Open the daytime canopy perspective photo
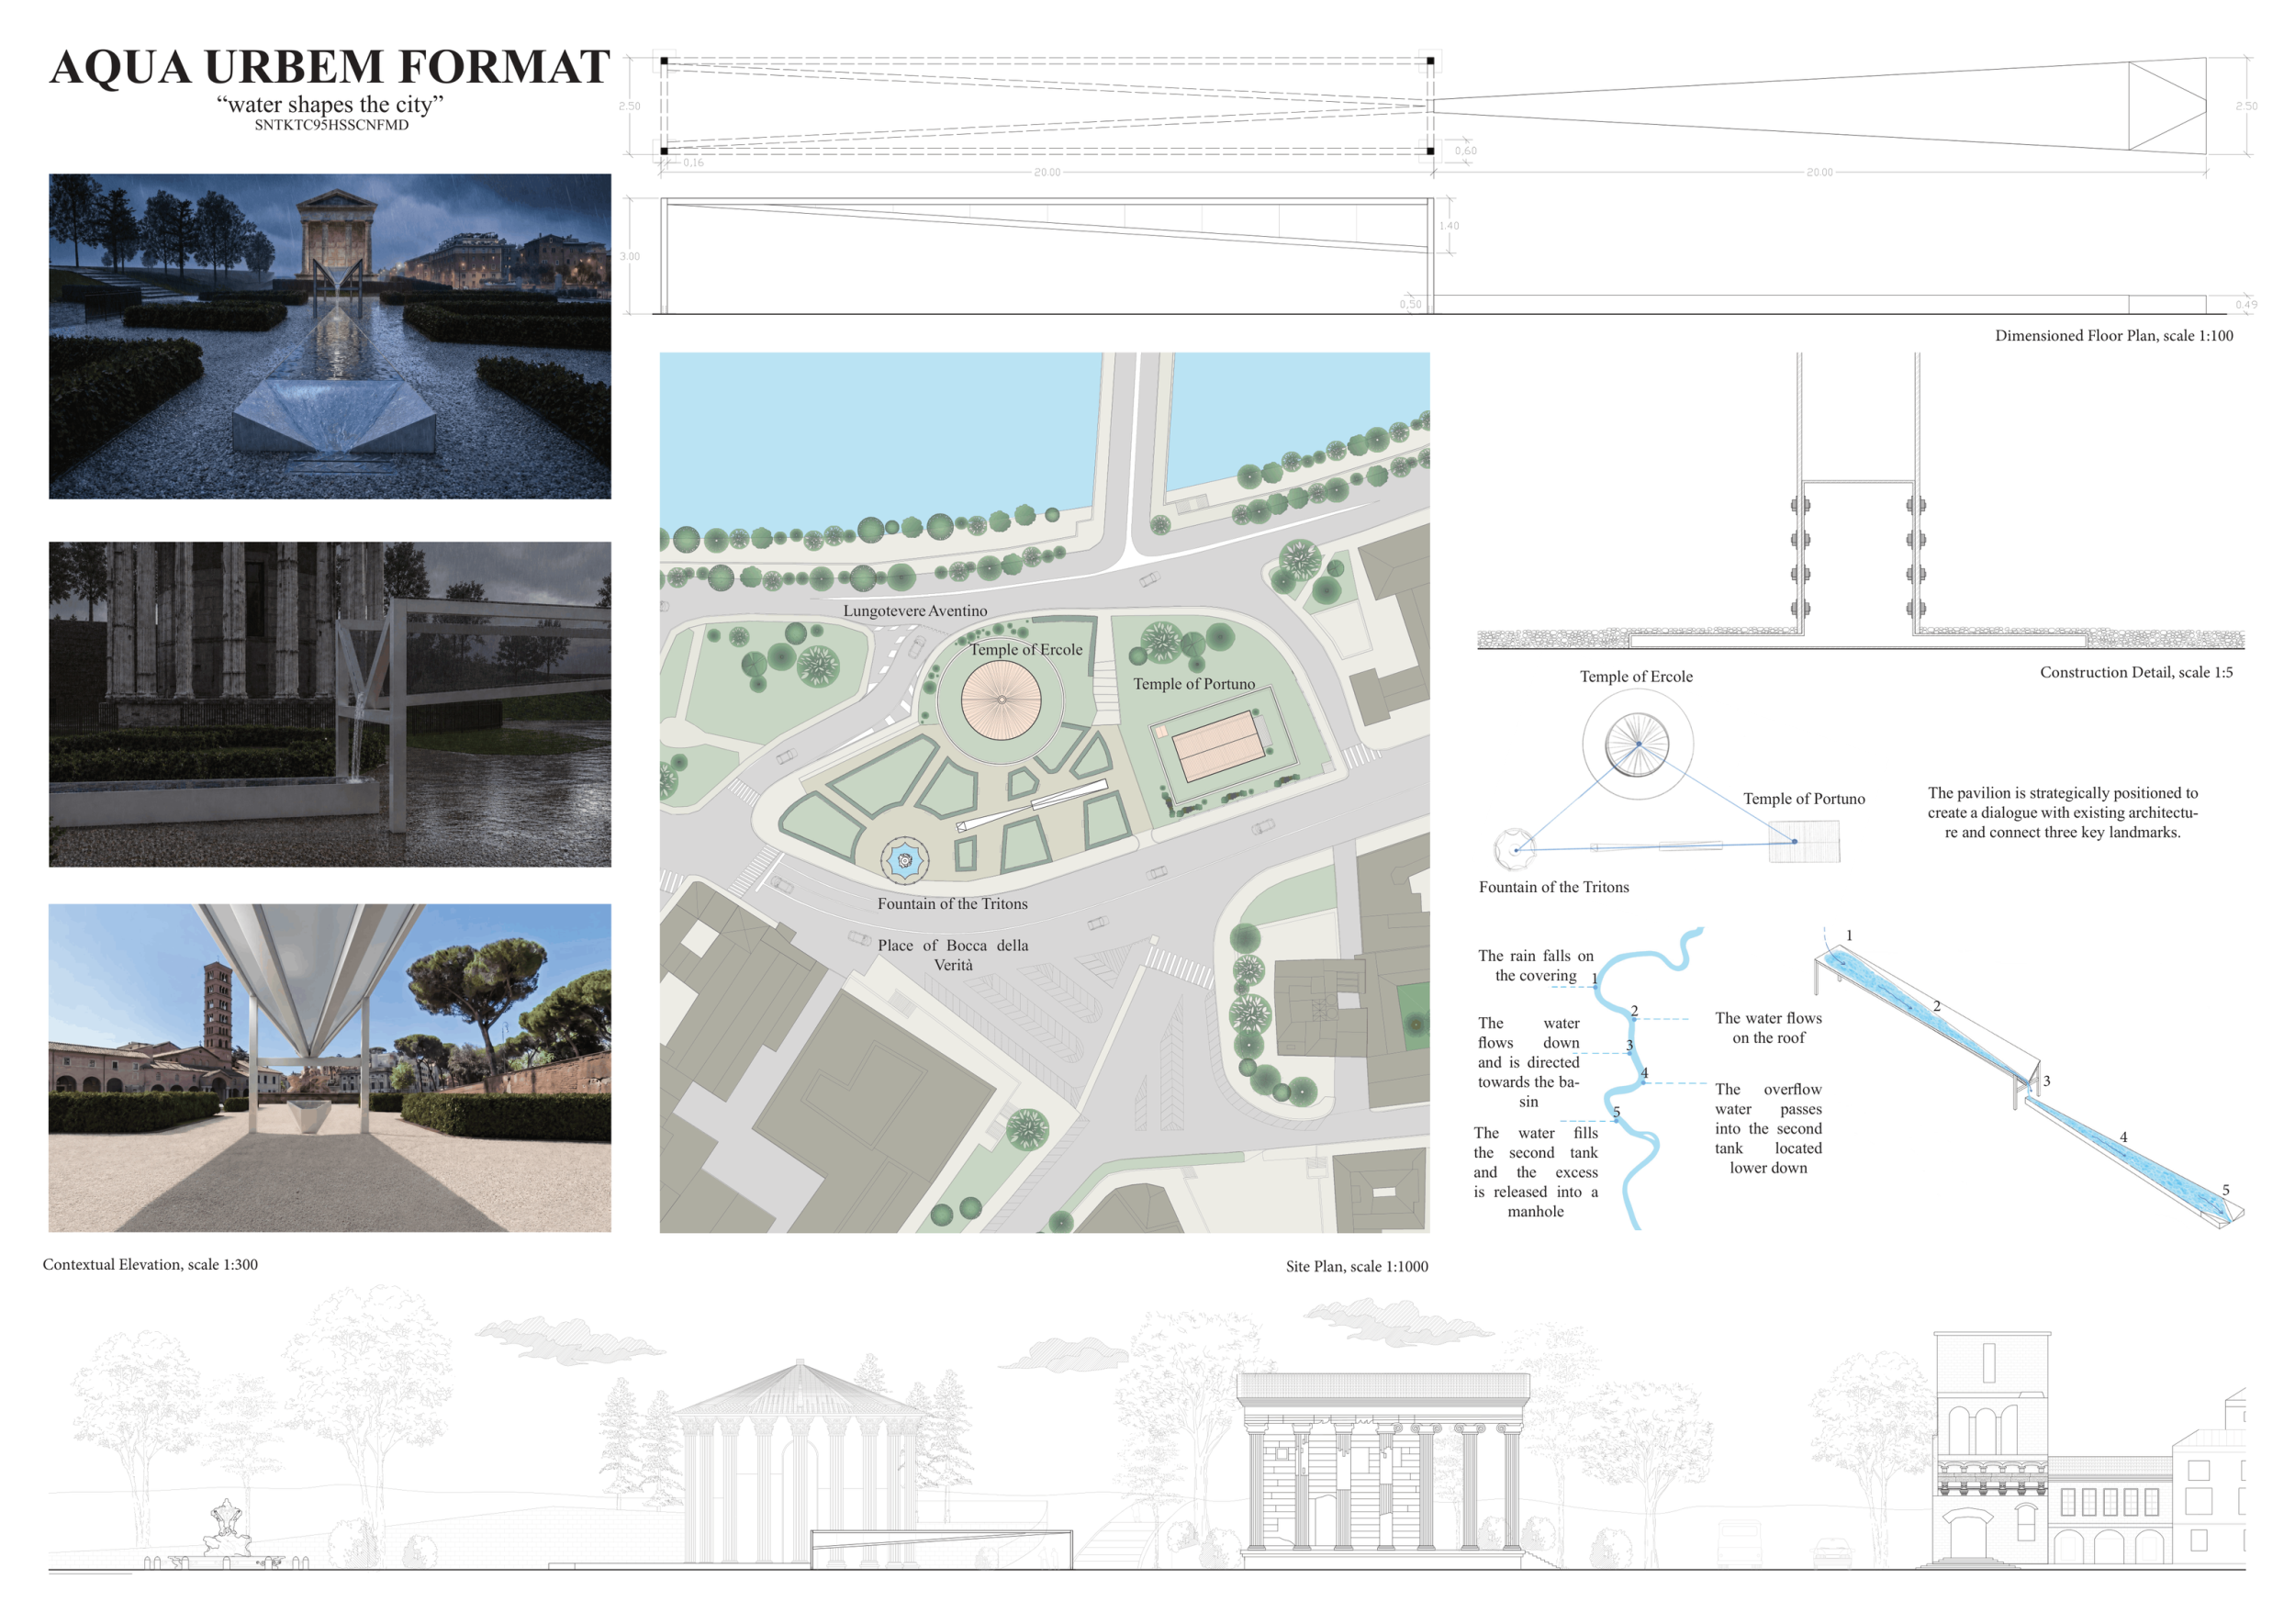2295x1624 pixels. point(330,1068)
